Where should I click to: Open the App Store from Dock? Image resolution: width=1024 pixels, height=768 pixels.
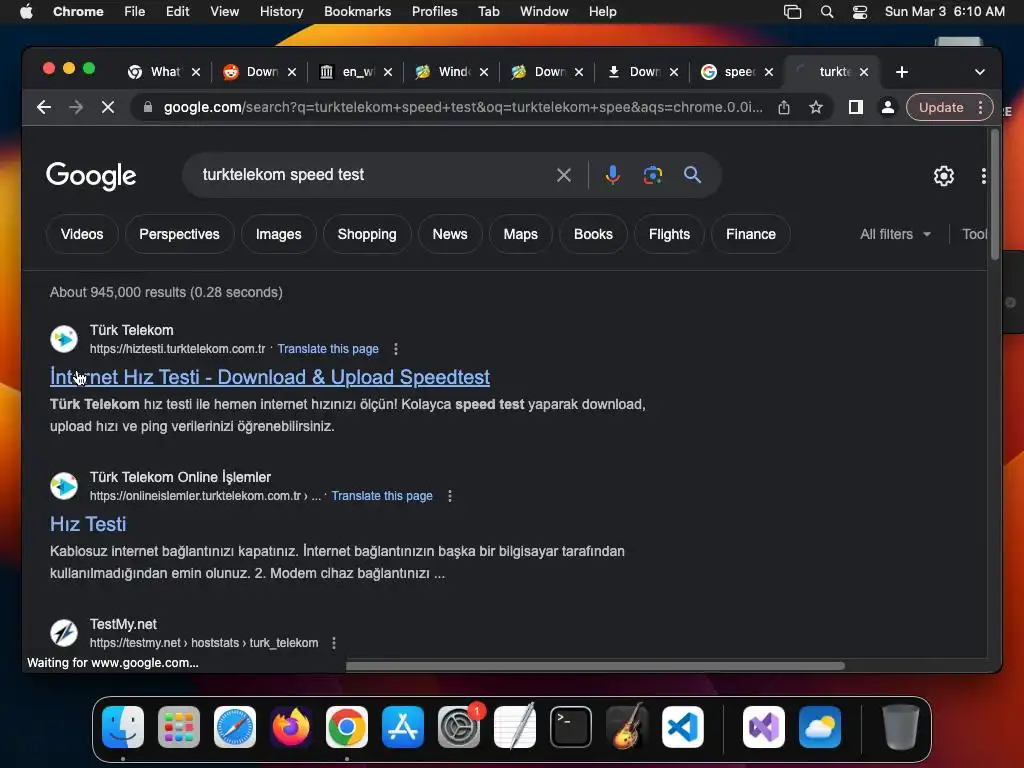click(x=403, y=727)
